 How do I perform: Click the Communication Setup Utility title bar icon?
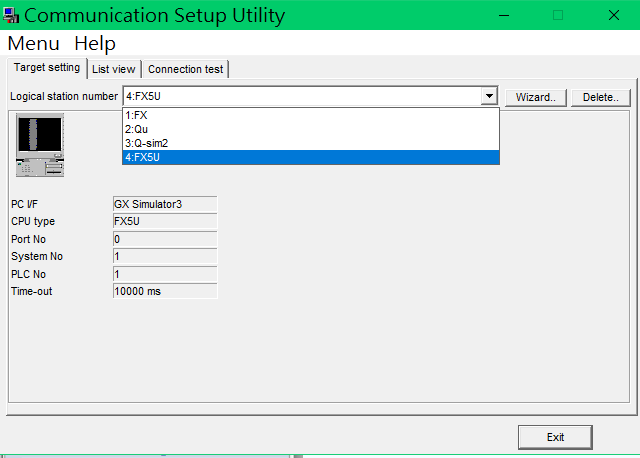pyautogui.click(x=11, y=16)
